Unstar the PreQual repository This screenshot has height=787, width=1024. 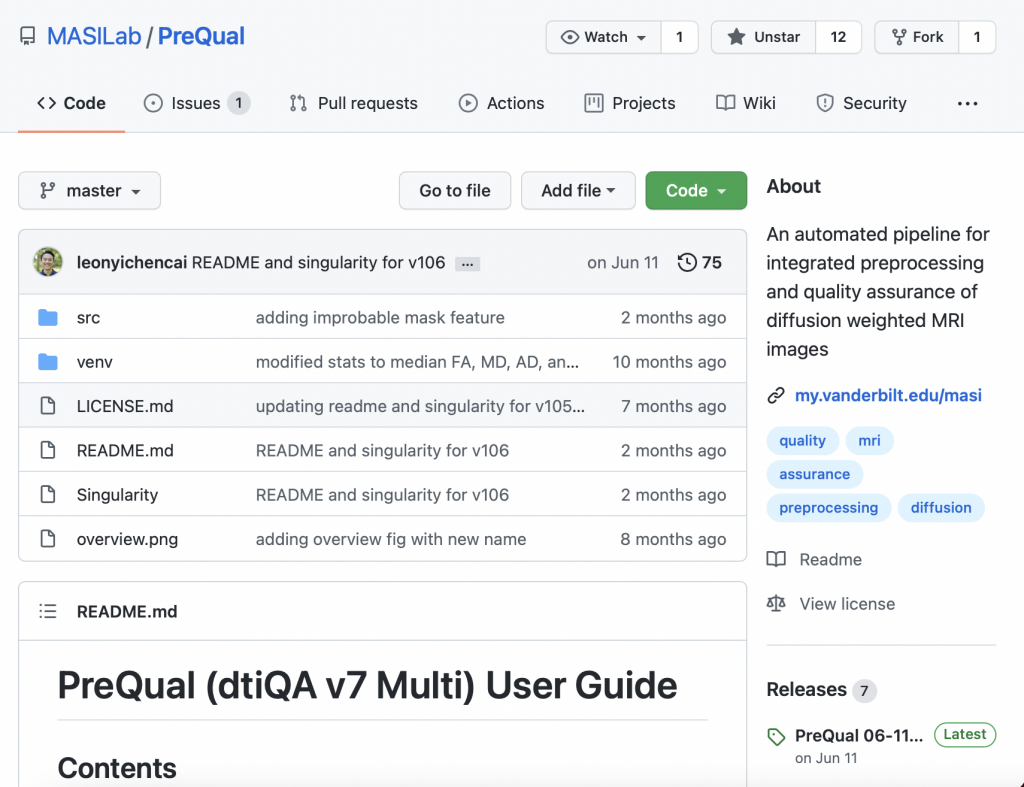[x=764, y=37]
